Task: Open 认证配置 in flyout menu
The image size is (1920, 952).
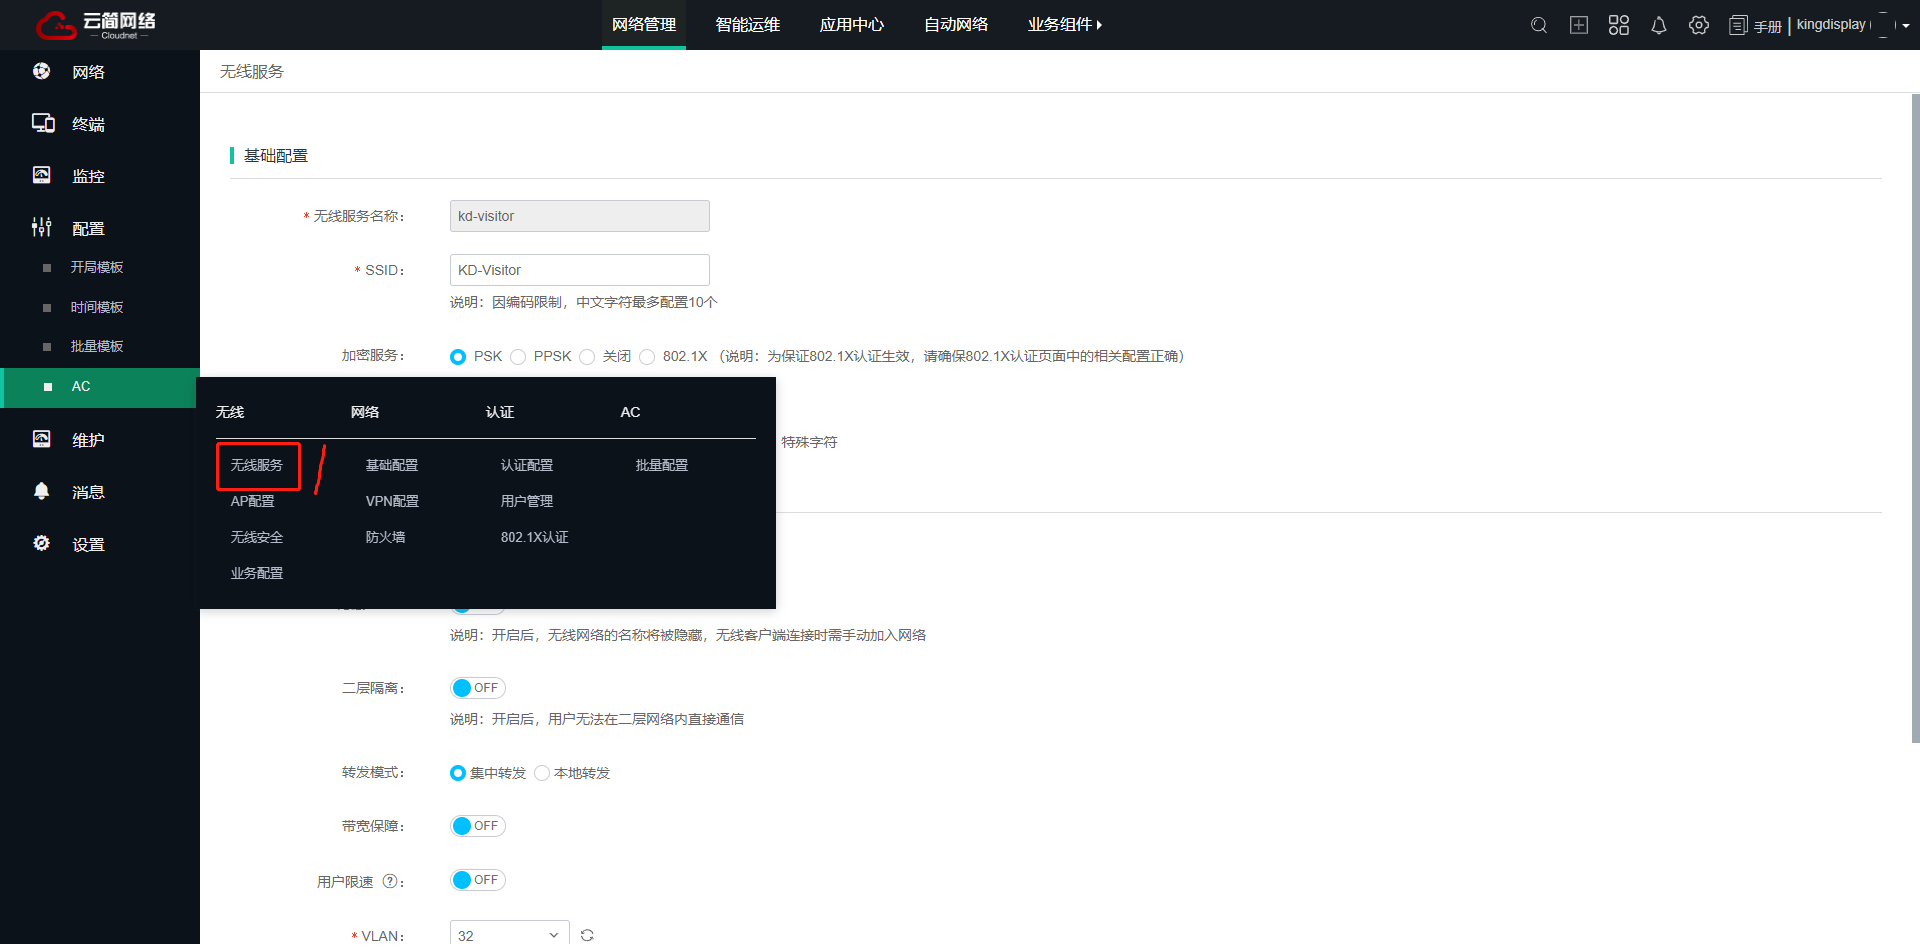Action: [527, 465]
